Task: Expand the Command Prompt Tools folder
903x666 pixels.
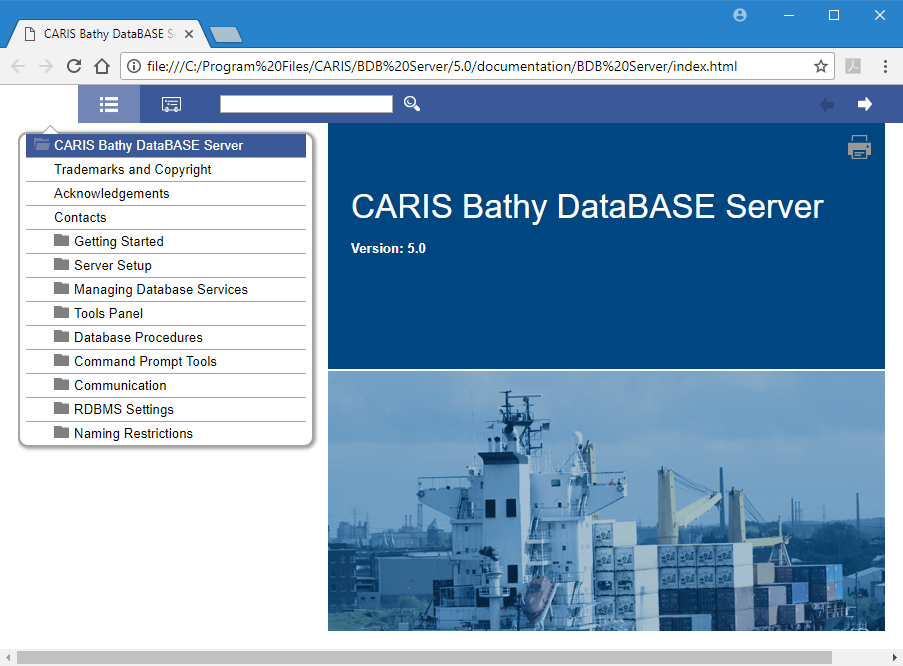Action: (x=145, y=361)
